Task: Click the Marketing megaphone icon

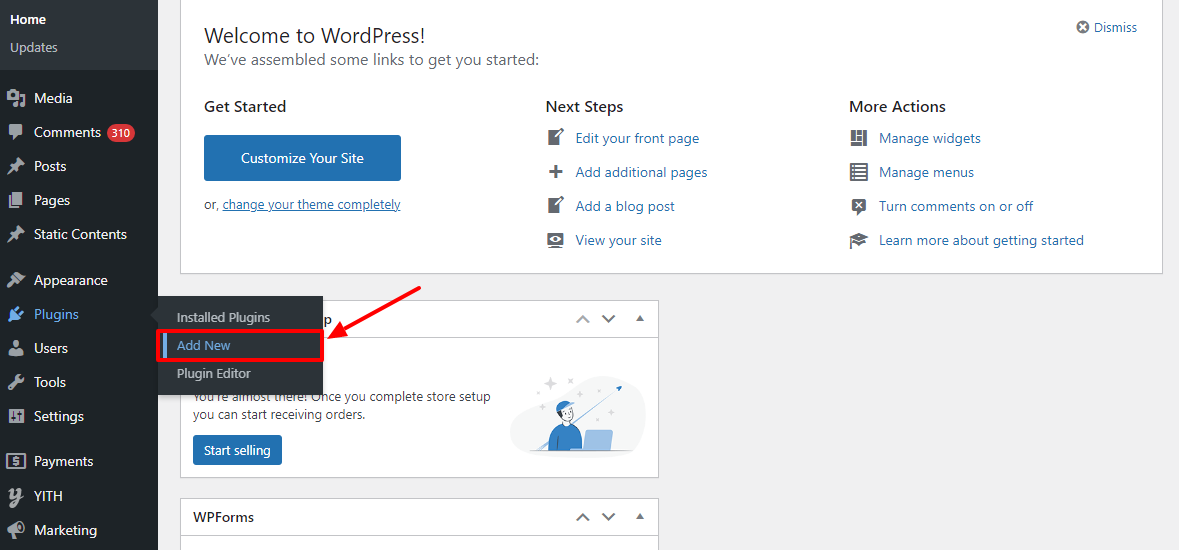Action: (15, 530)
